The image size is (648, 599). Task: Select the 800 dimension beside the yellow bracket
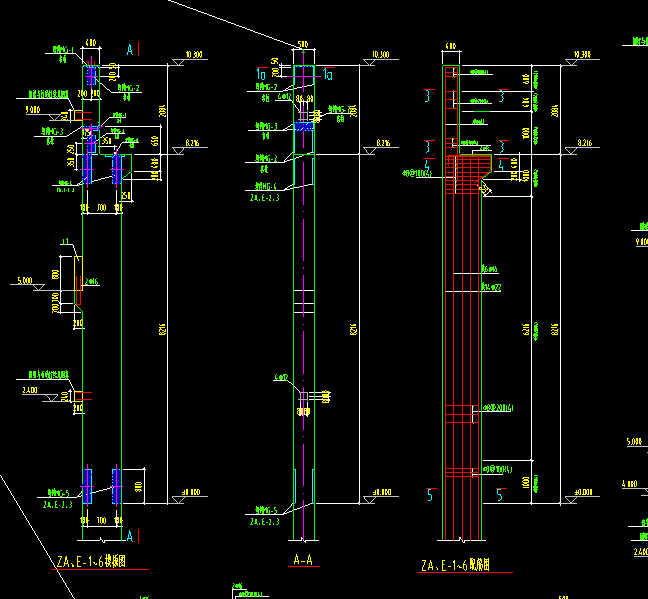pos(55,274)
